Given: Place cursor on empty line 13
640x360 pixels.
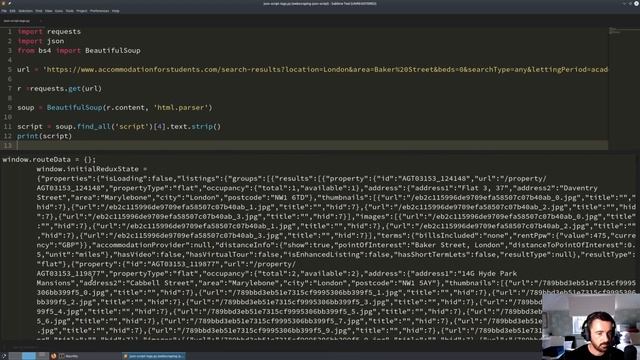Looking at the screenshot, I should 312,145.
